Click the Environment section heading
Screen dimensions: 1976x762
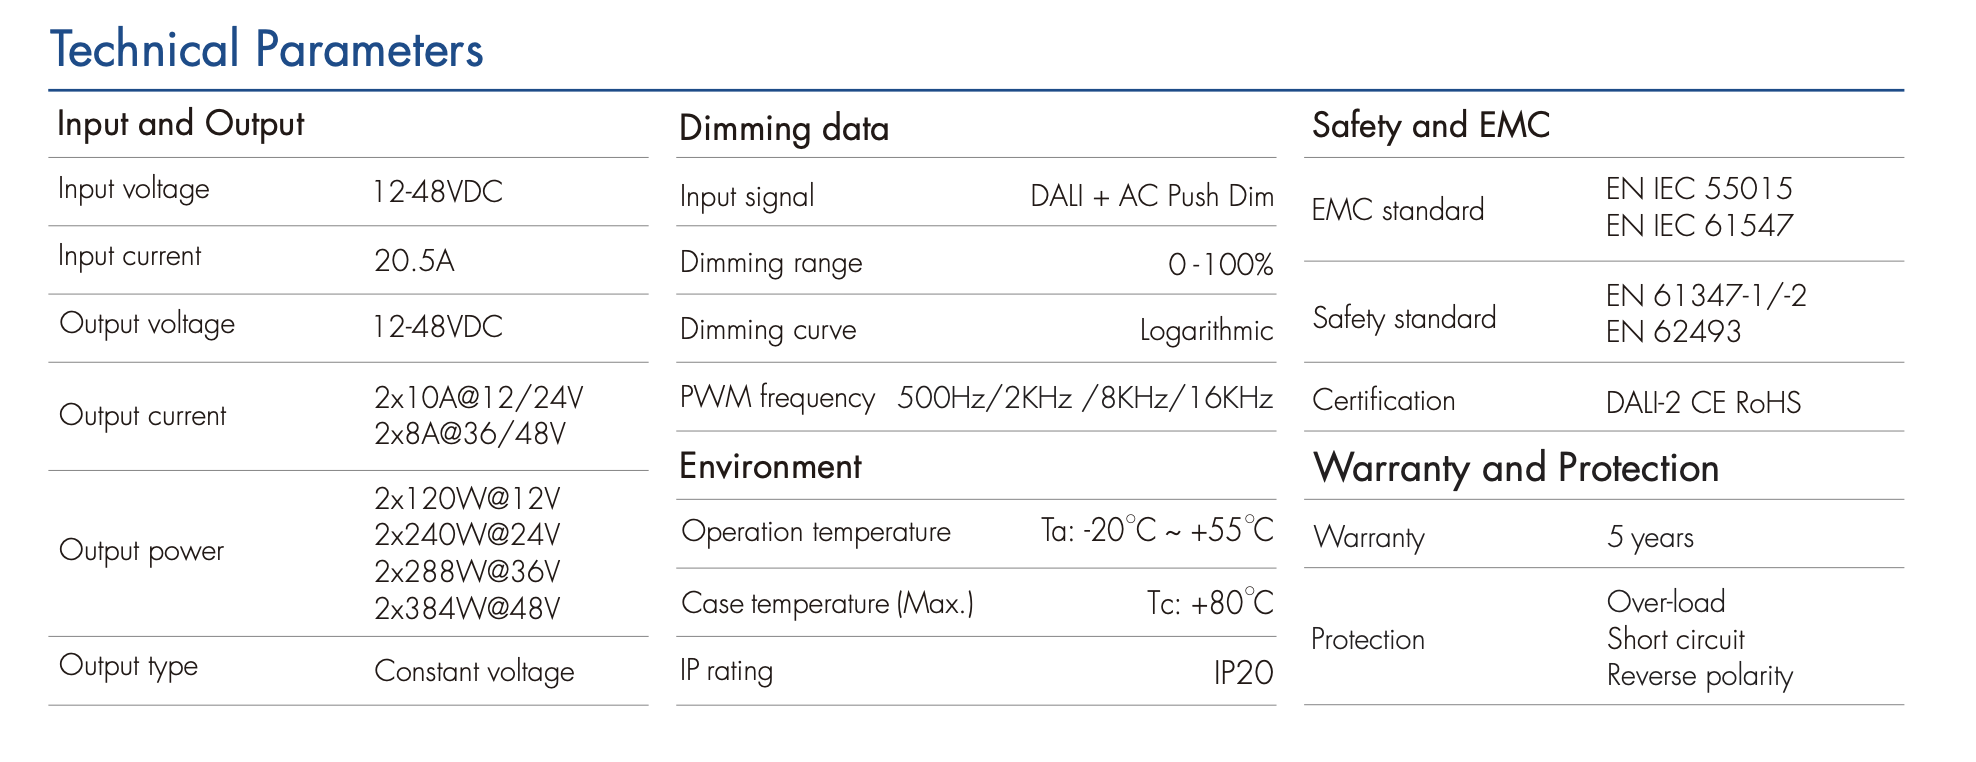(770, 467)
